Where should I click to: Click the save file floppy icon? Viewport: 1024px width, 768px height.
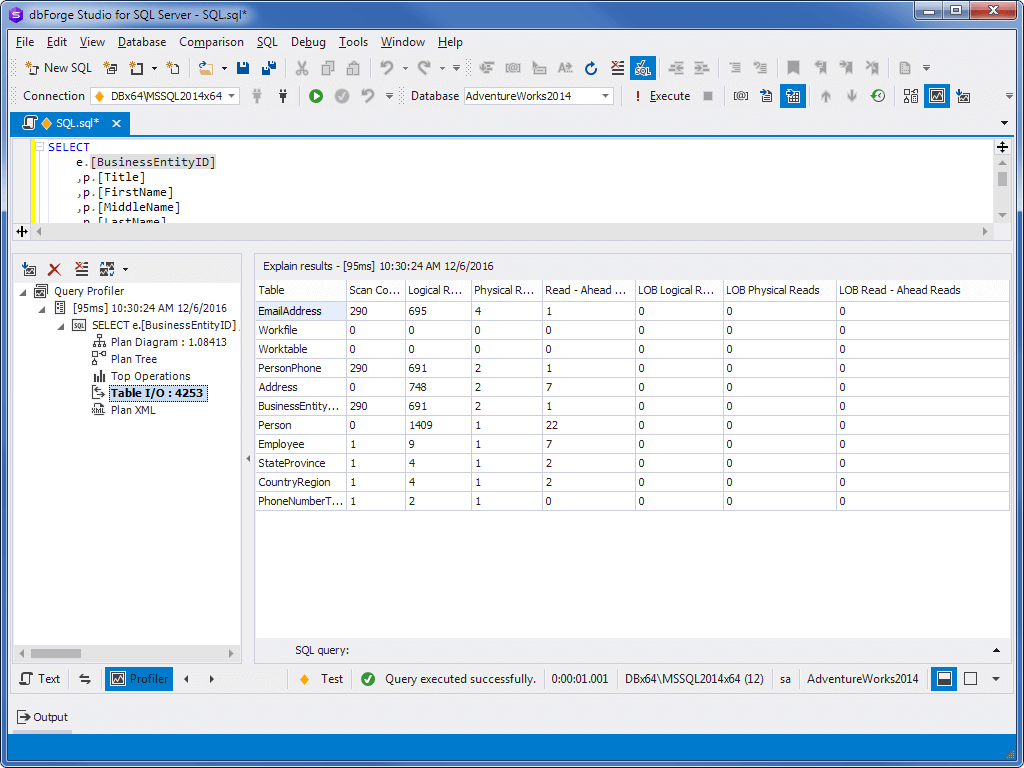pos(243,68)
